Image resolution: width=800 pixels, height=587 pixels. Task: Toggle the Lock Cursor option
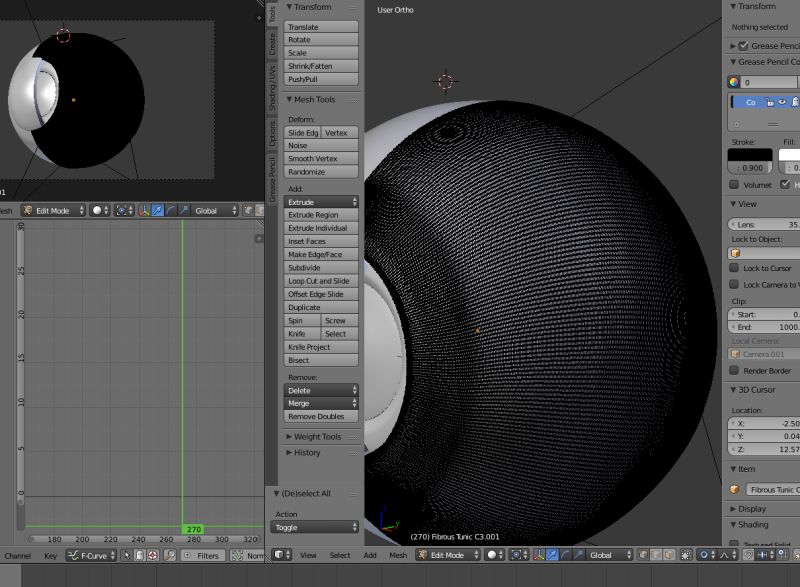(x=736, y=268)
